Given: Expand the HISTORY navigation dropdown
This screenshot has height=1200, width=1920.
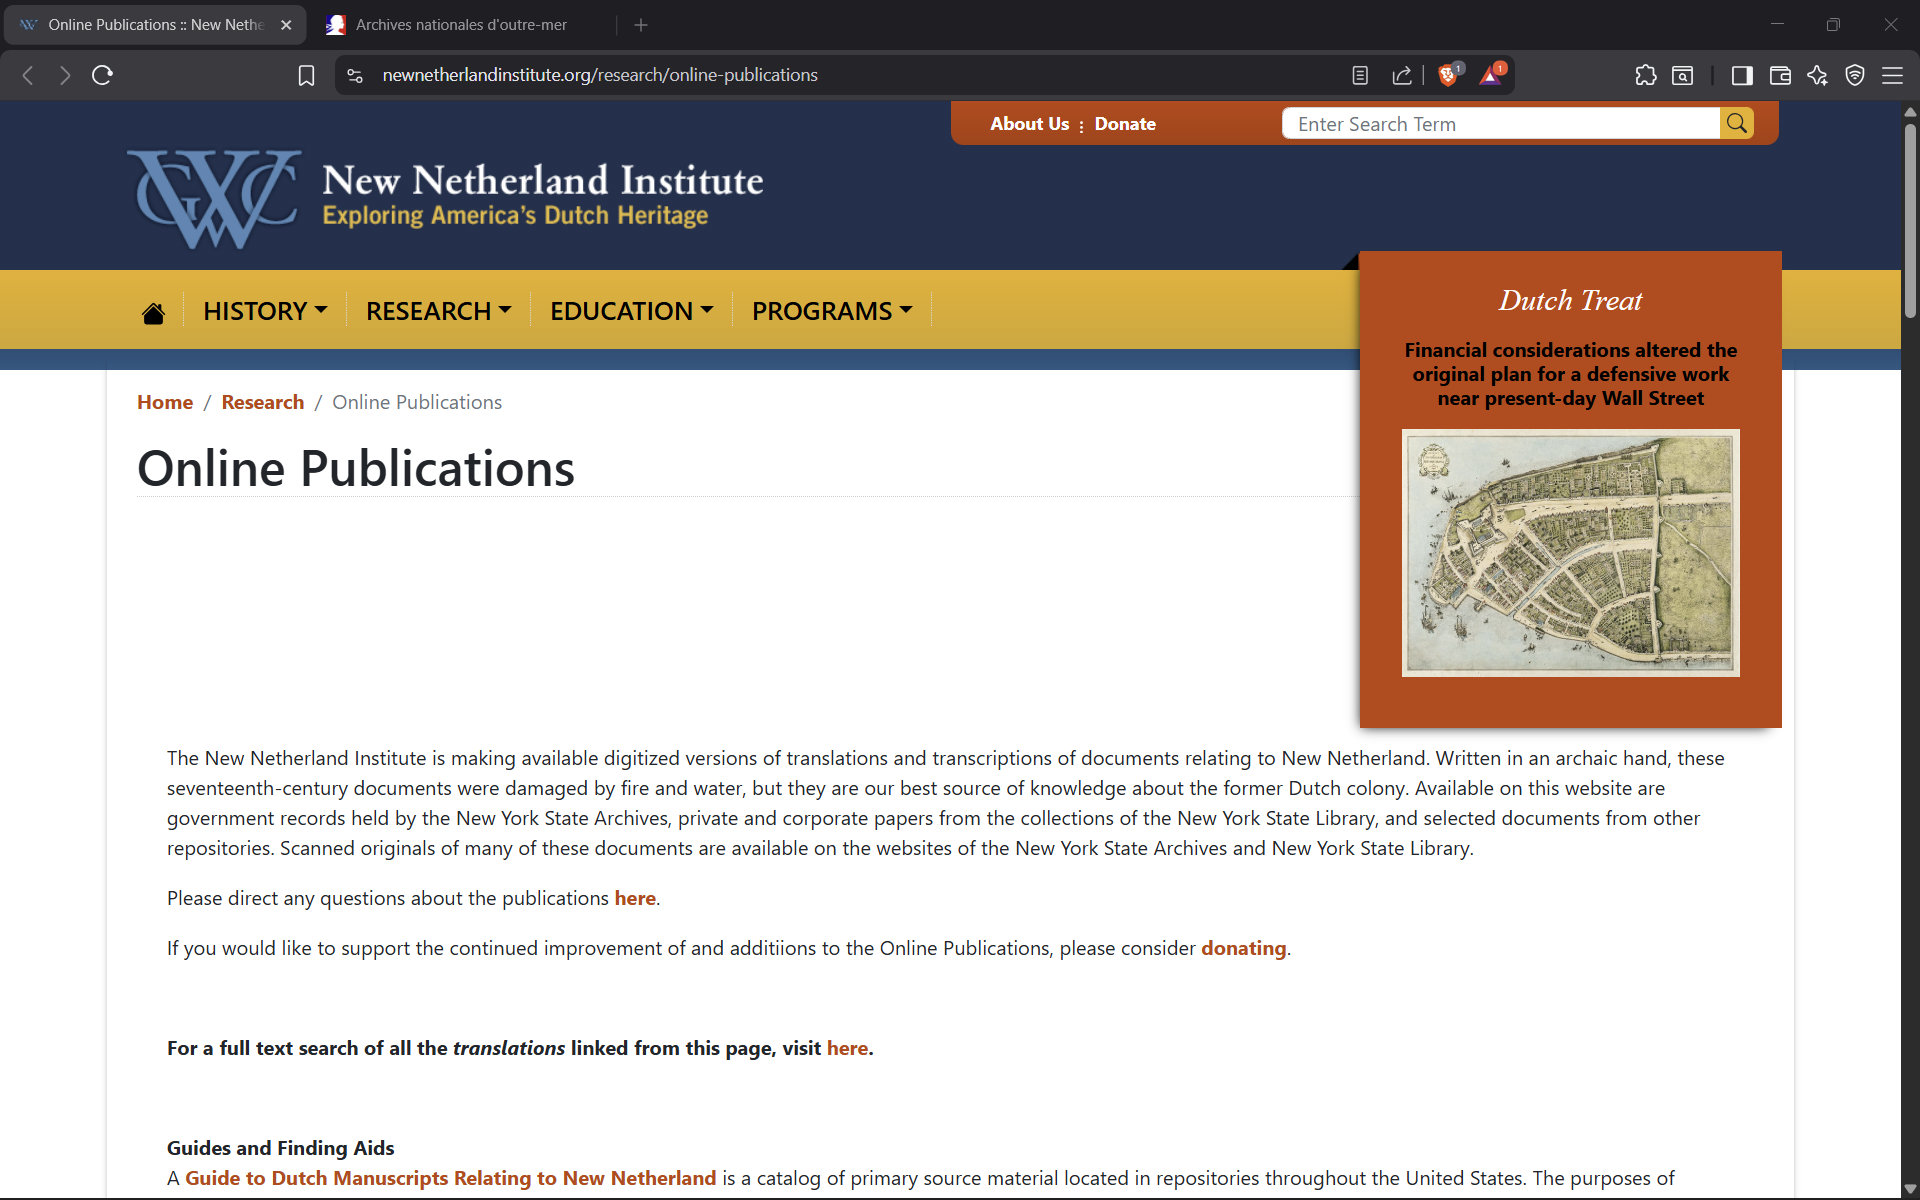Looking at the screenshot, I should [x=264, y=311].
